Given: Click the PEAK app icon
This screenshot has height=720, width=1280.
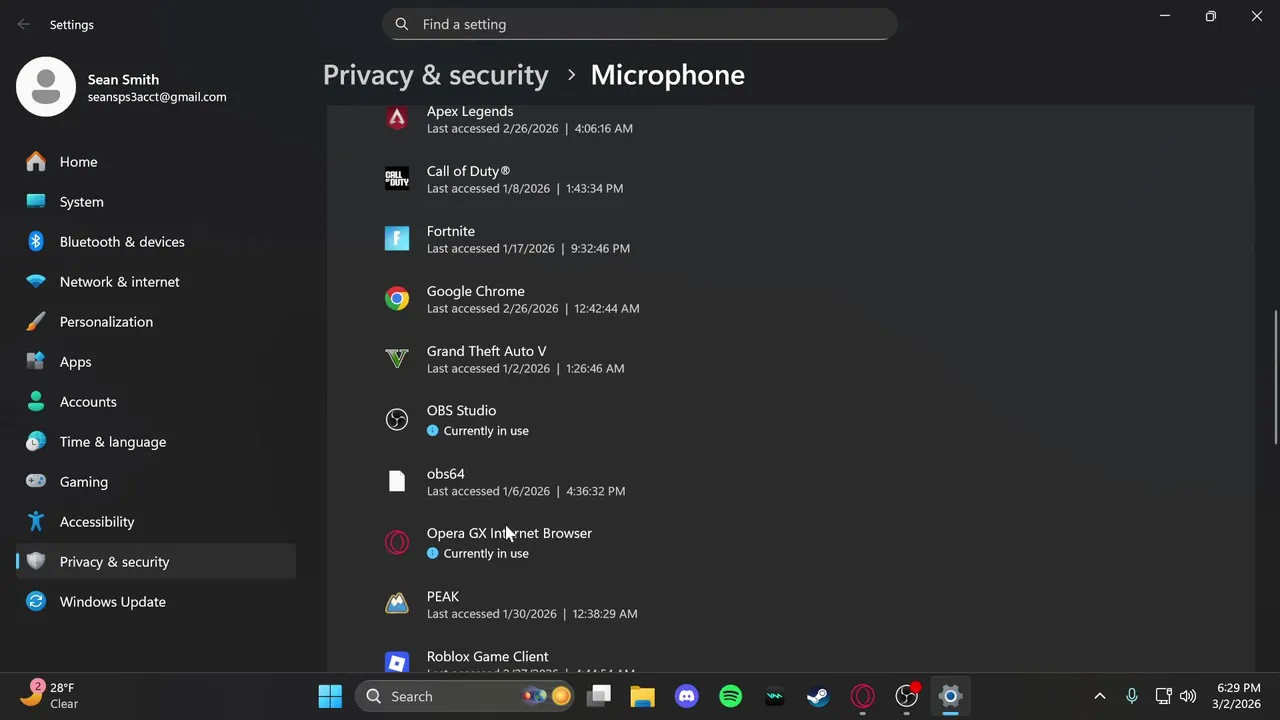Looking at the screenshot, I should click(x=397, y=603).
